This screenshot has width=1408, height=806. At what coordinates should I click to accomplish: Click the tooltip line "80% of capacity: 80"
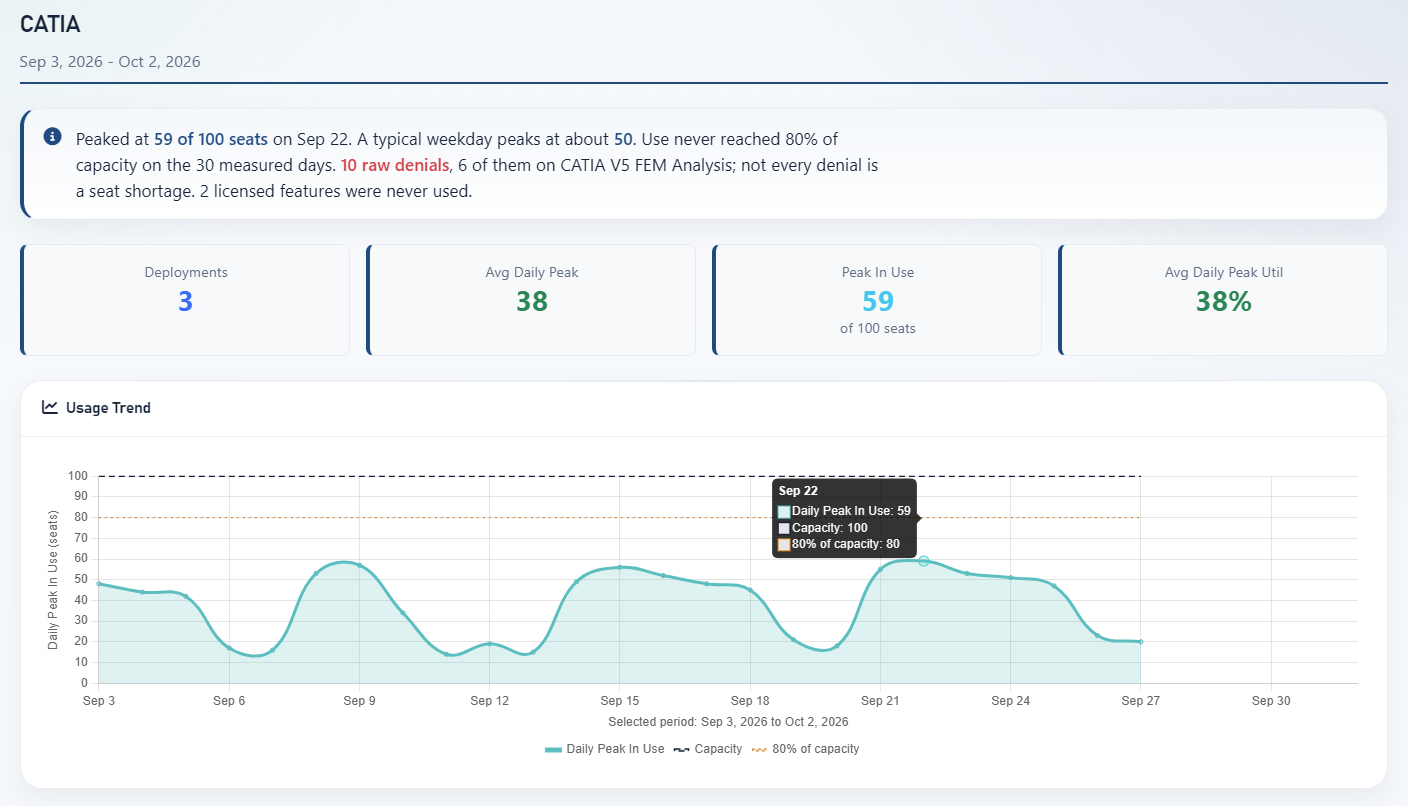tap(846, 545)
